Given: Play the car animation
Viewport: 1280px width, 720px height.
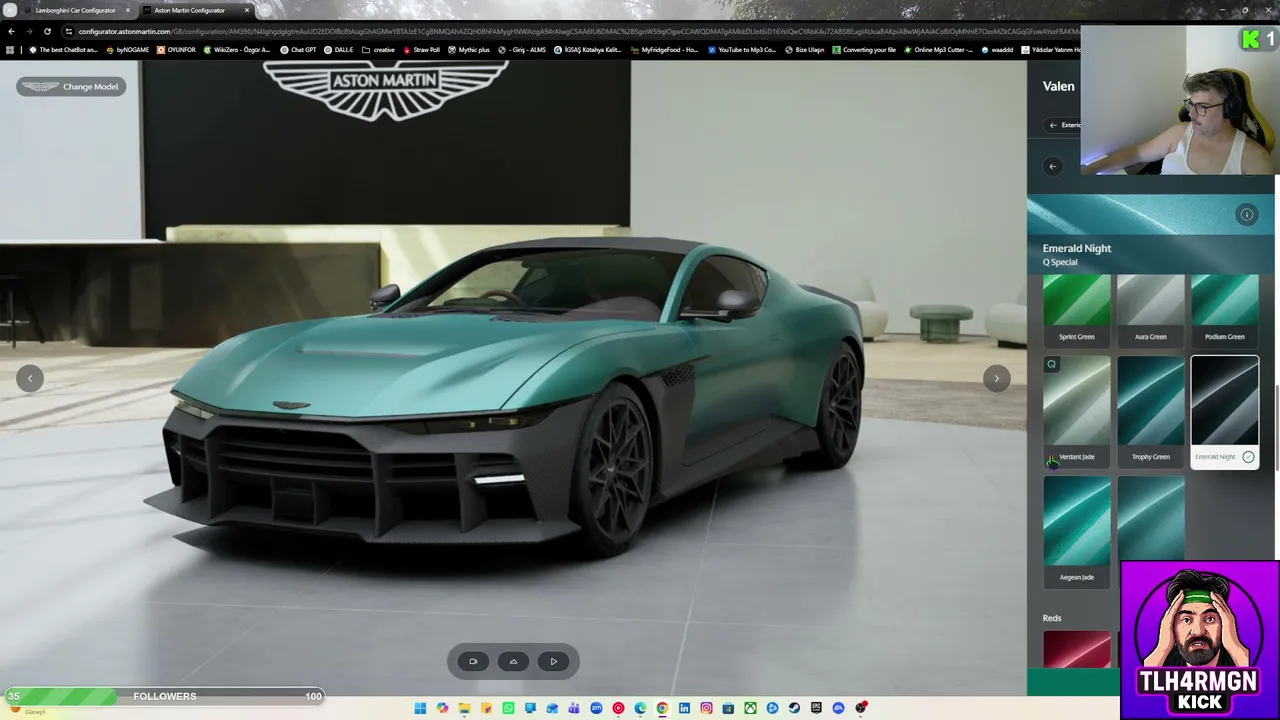Looking at the screenshot, I should tap(553, 661).
